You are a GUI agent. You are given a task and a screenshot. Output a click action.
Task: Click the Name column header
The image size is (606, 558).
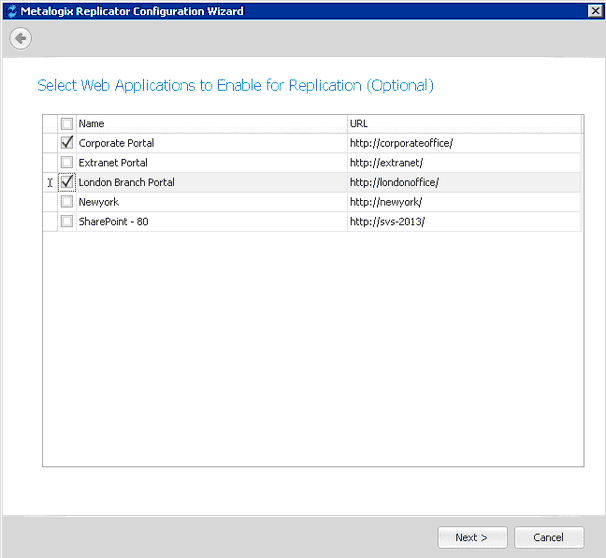click(211, 124)
